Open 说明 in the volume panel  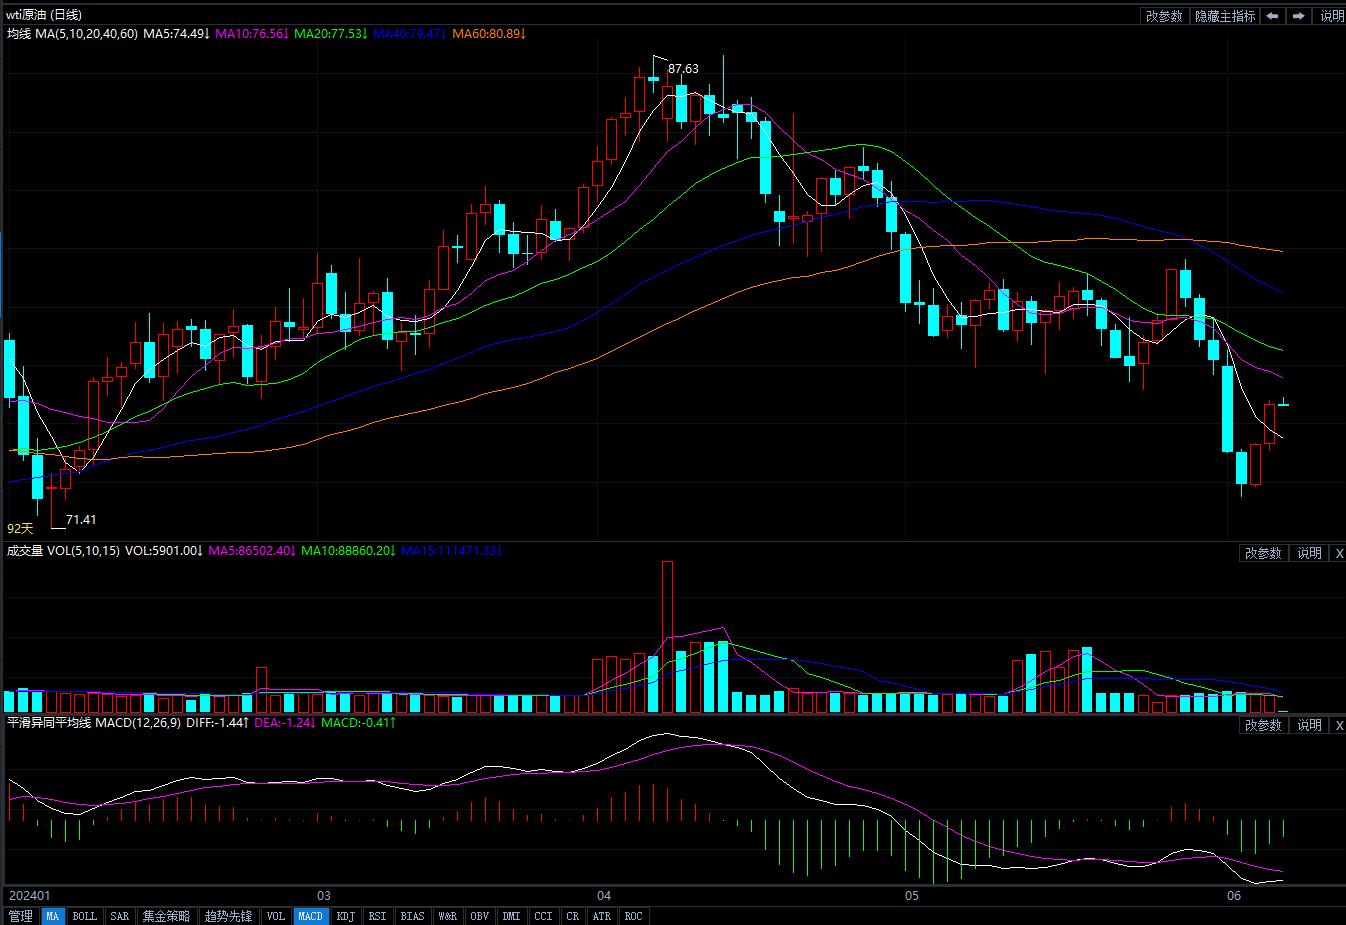click(1309, 553)
